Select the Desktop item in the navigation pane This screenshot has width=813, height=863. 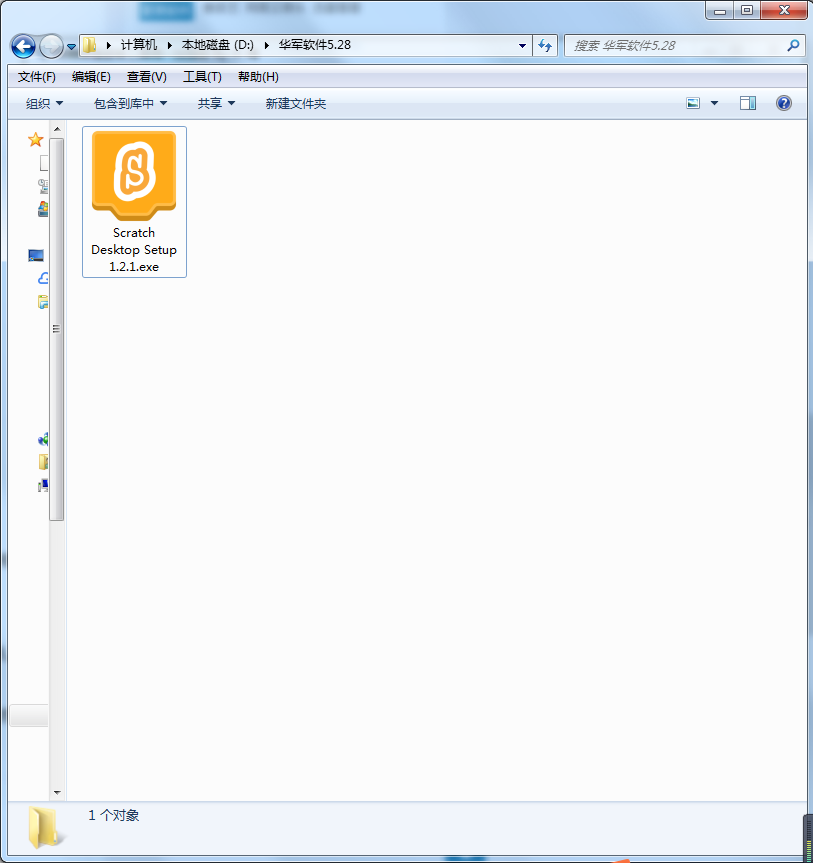tap(36, 254)
